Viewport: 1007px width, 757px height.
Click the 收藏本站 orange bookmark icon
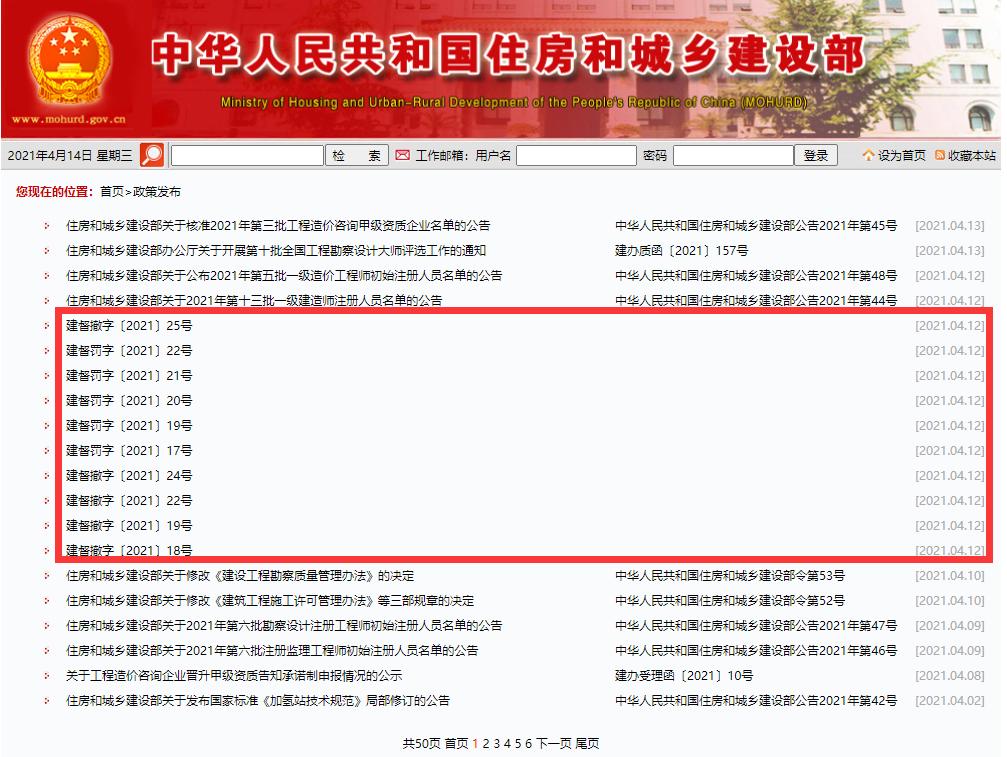(x=940, y=155)
